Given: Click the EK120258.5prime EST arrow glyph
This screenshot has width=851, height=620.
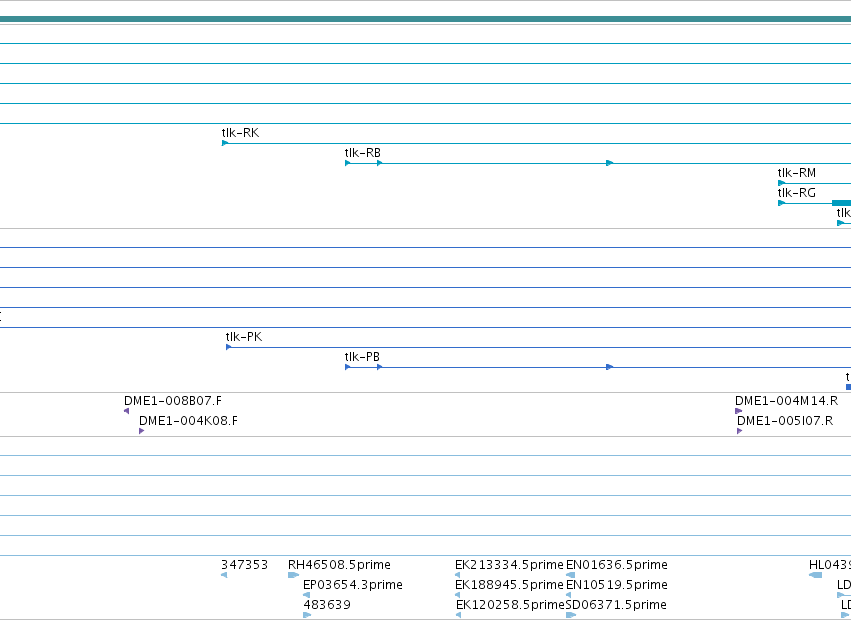Looking at the screenshot, I should [x=458, y=615].
